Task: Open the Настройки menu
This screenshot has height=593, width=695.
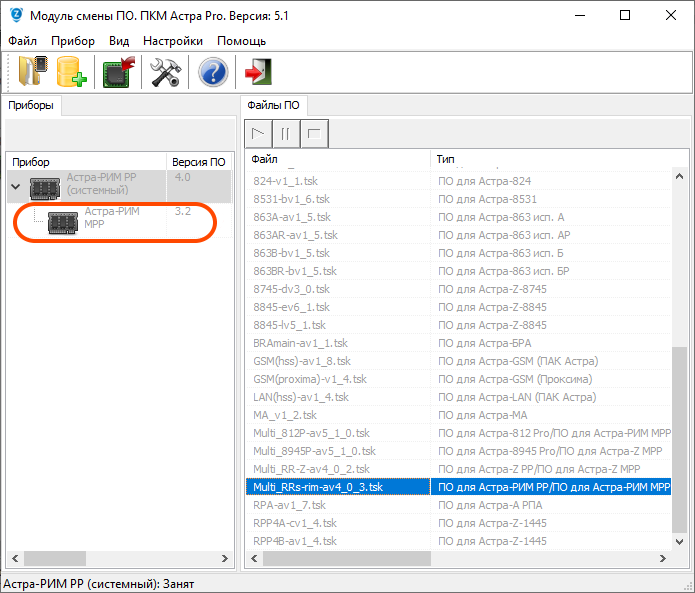Action: click(172, 41)
